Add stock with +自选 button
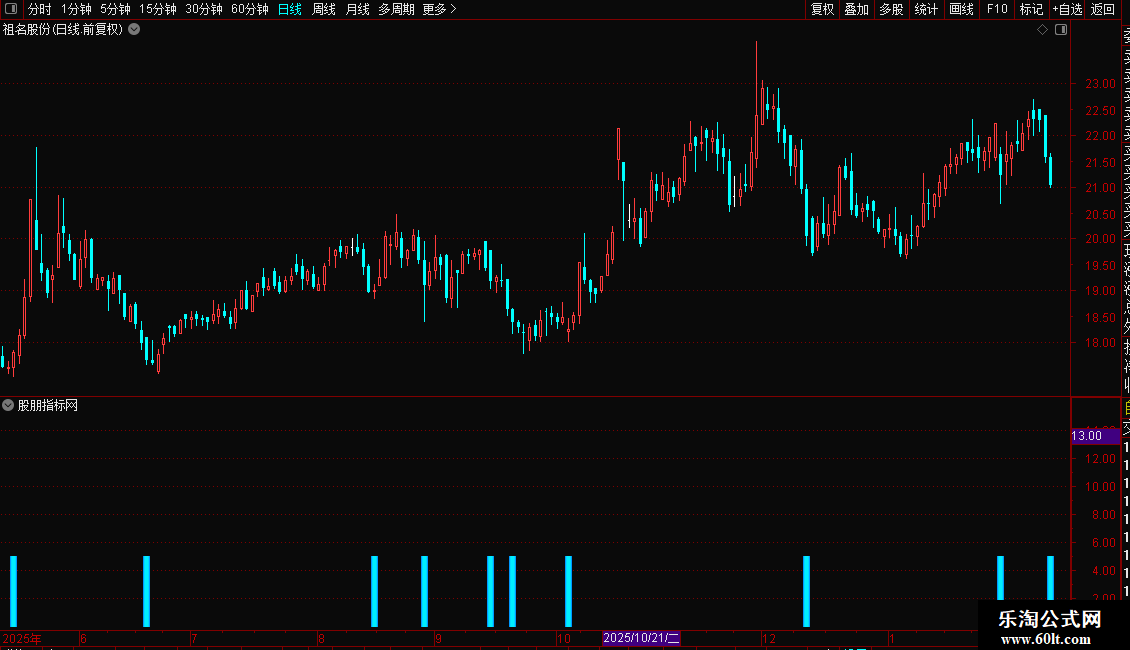Screen dimensions: 1130x650 (1067, 9)
